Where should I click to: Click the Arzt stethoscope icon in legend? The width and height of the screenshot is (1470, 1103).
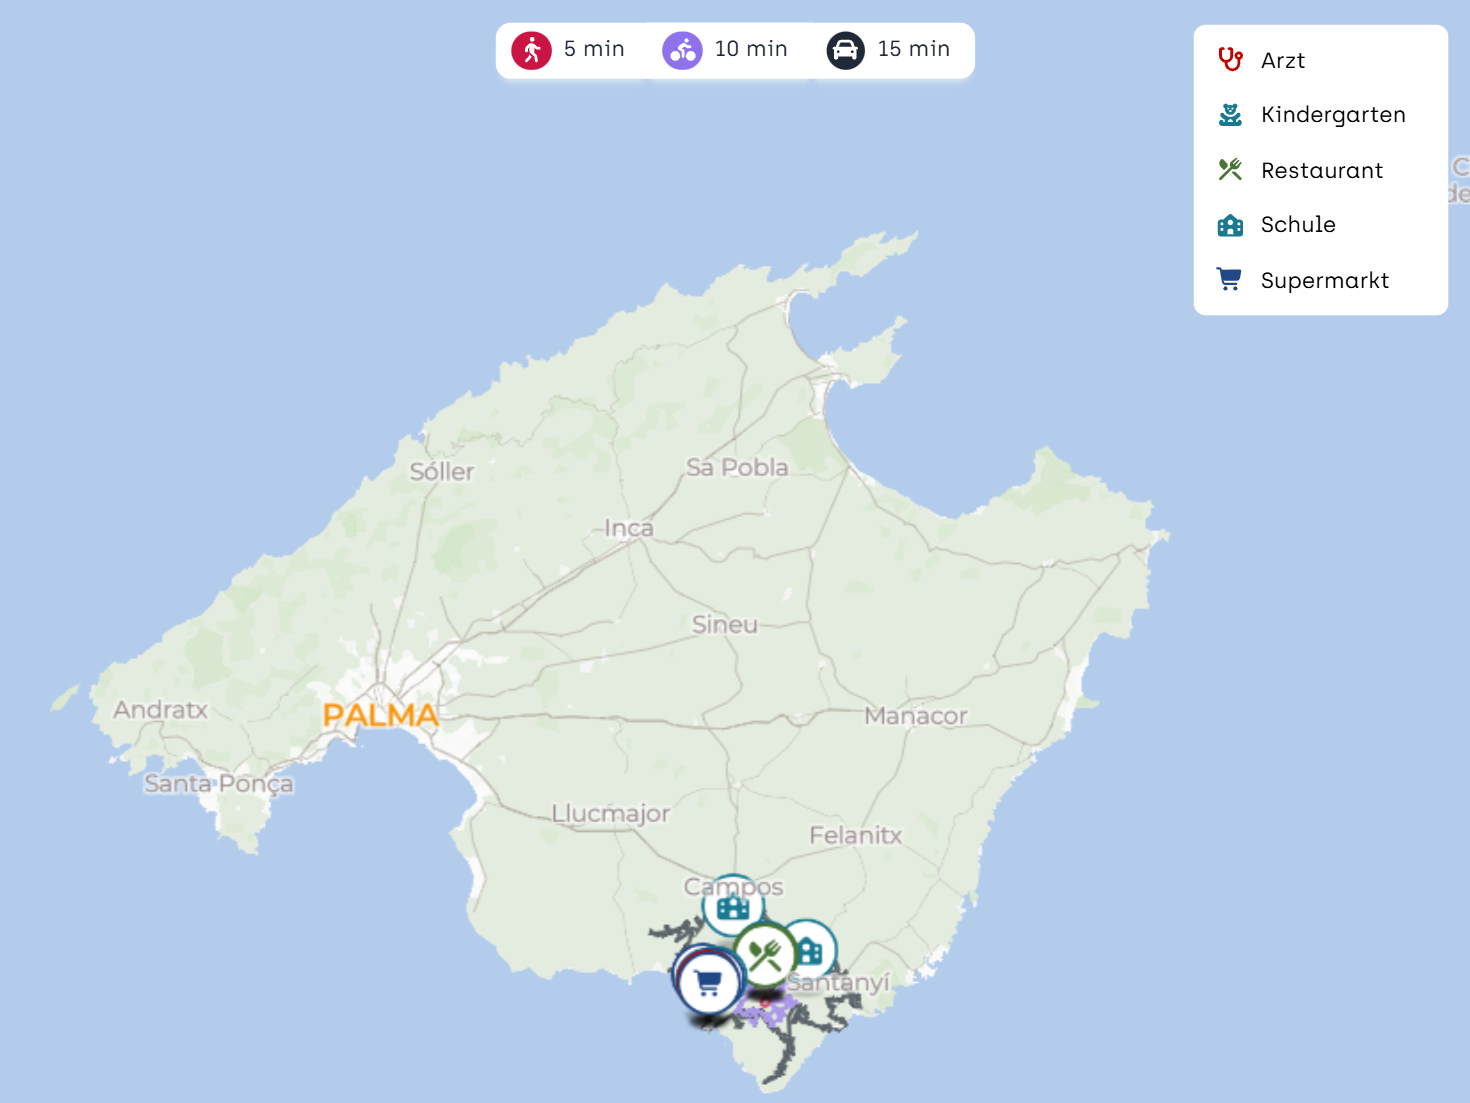click(1230, 60)
